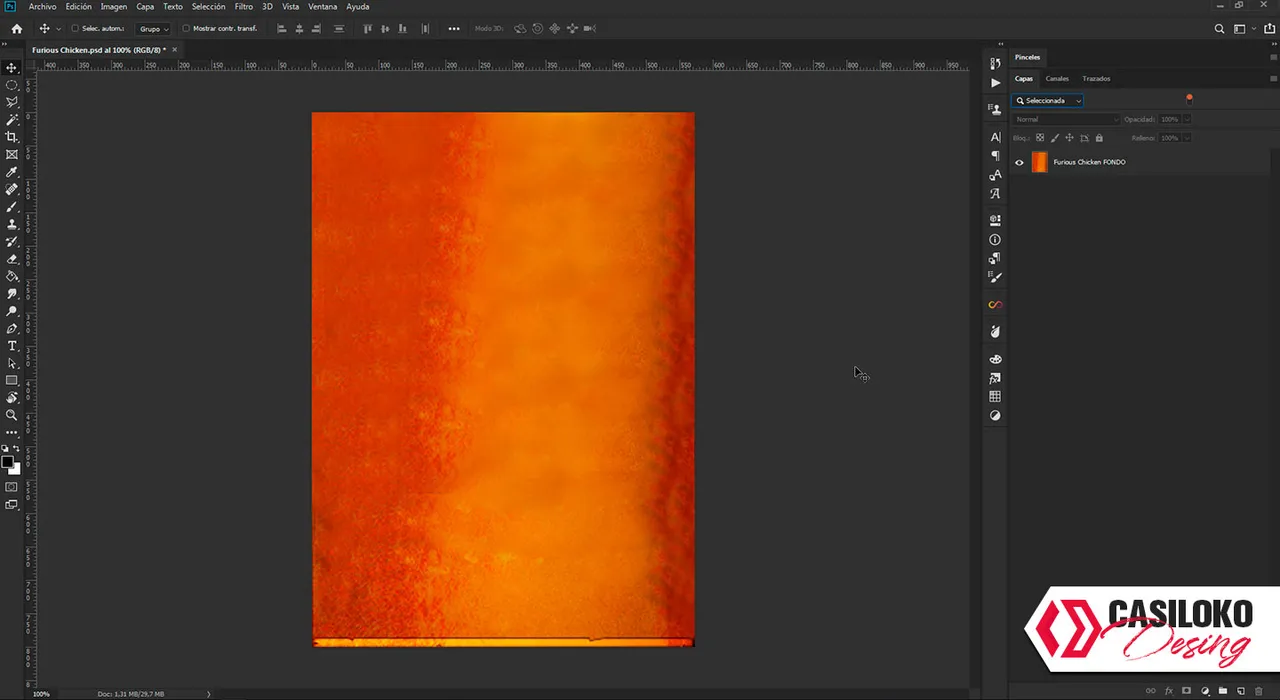Select the Eraser tool
The width and height of the screenshot is (1280, 700).
pos(12,259)
